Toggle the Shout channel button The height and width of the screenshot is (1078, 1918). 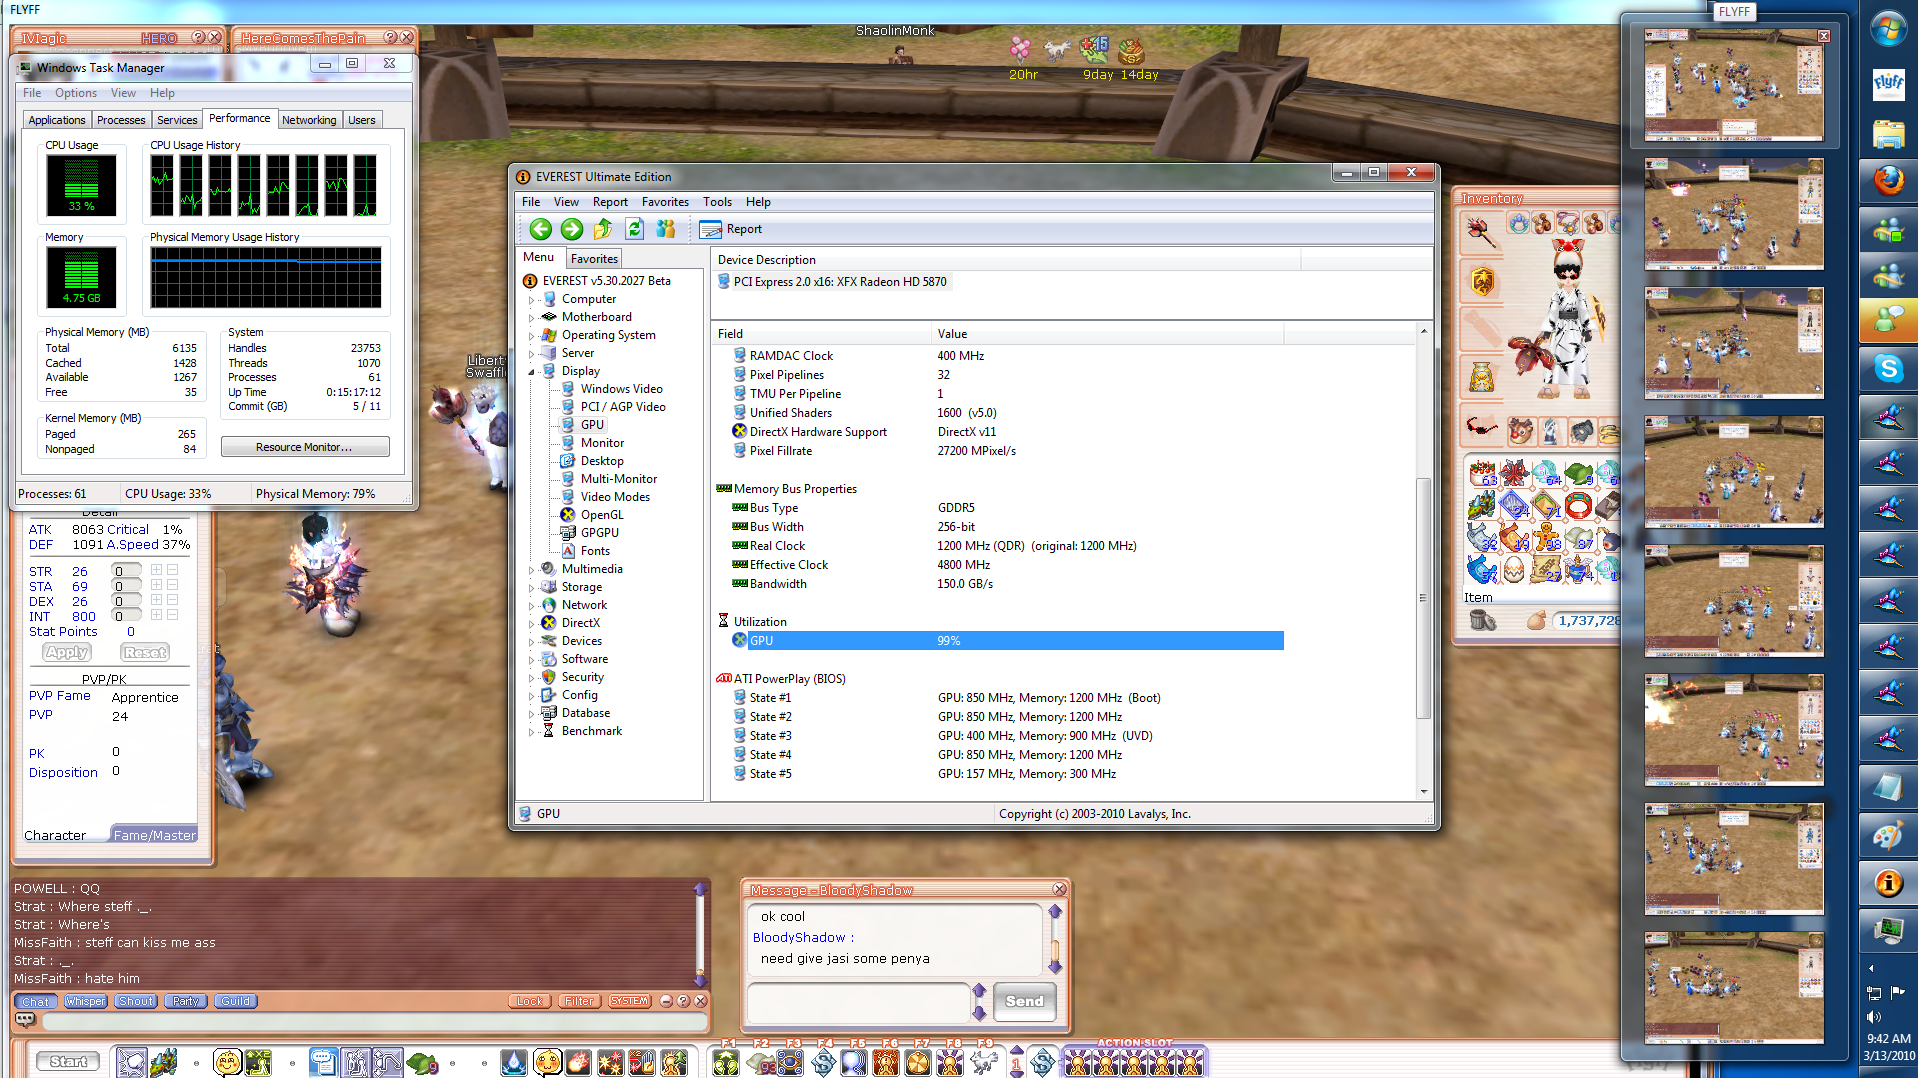pos(136,1001)
